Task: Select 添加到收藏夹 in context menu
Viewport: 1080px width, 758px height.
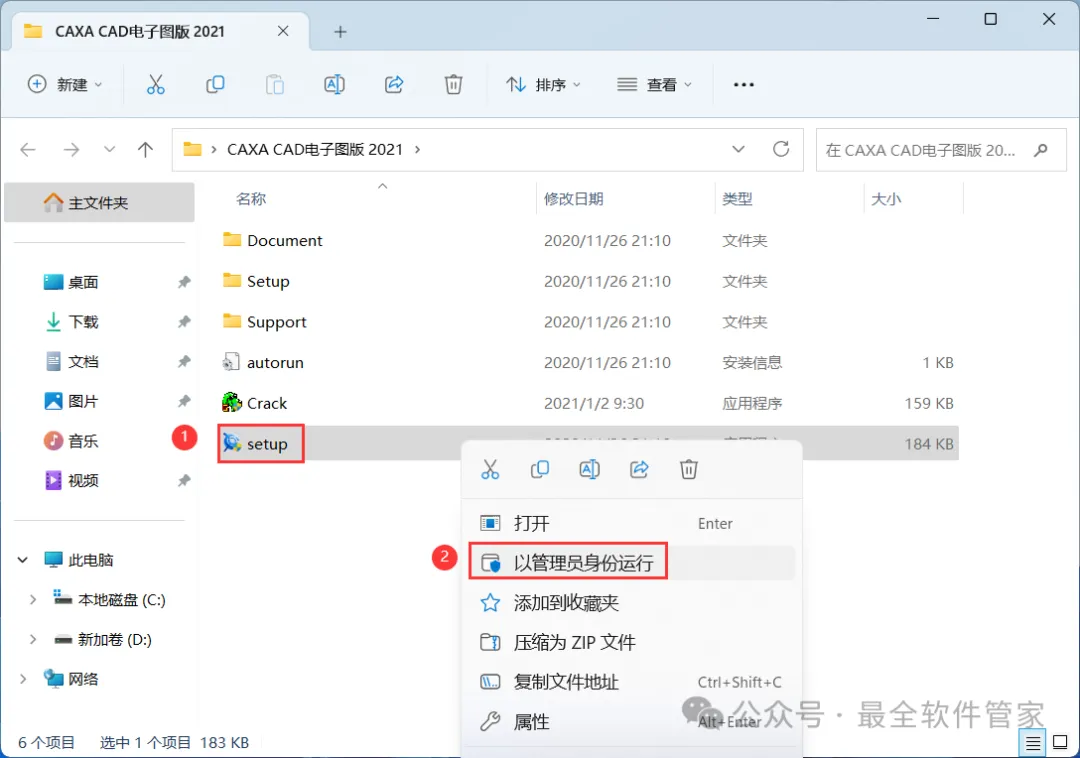Action: [632, 602]
